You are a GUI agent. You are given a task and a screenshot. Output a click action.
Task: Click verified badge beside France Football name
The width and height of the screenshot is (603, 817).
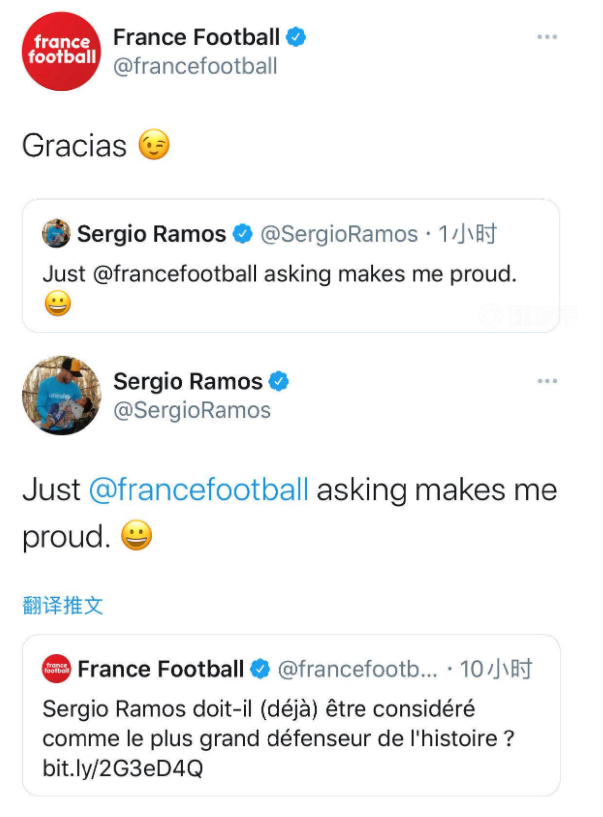tap(296, 38)
